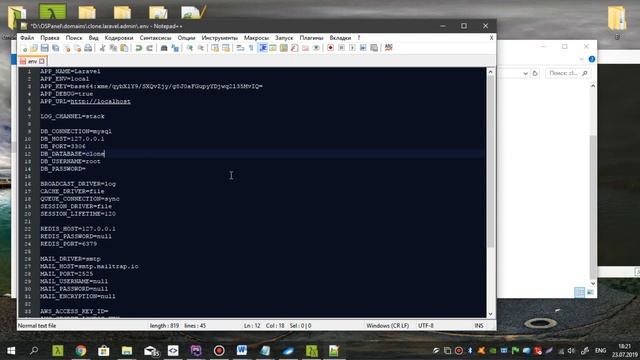Open the Файл menu
This screenshot has height=360, width=640.
click(27, 38)
